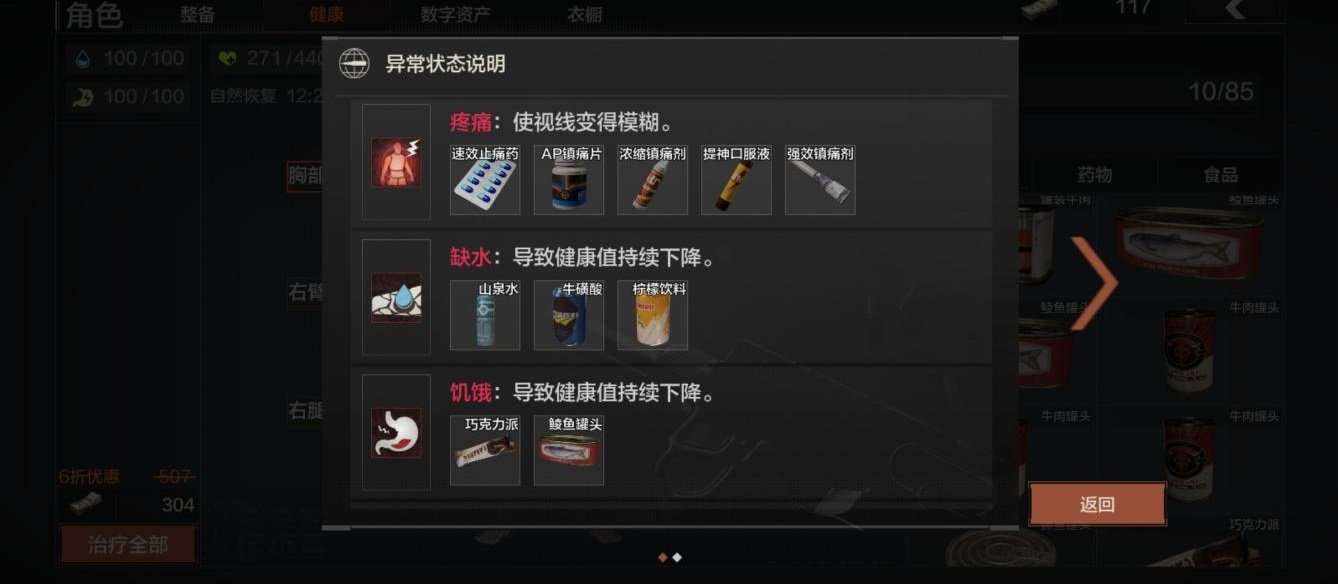Choose the 柠檬饮料 can icon
The height and width of the screenshot is (586, 1338).
[x=653, y=315]
